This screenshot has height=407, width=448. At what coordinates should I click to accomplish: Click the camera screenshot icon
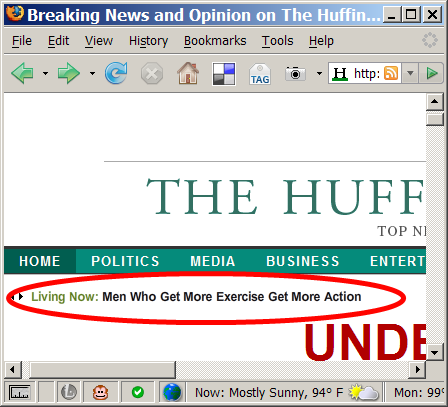coord(295,73)
